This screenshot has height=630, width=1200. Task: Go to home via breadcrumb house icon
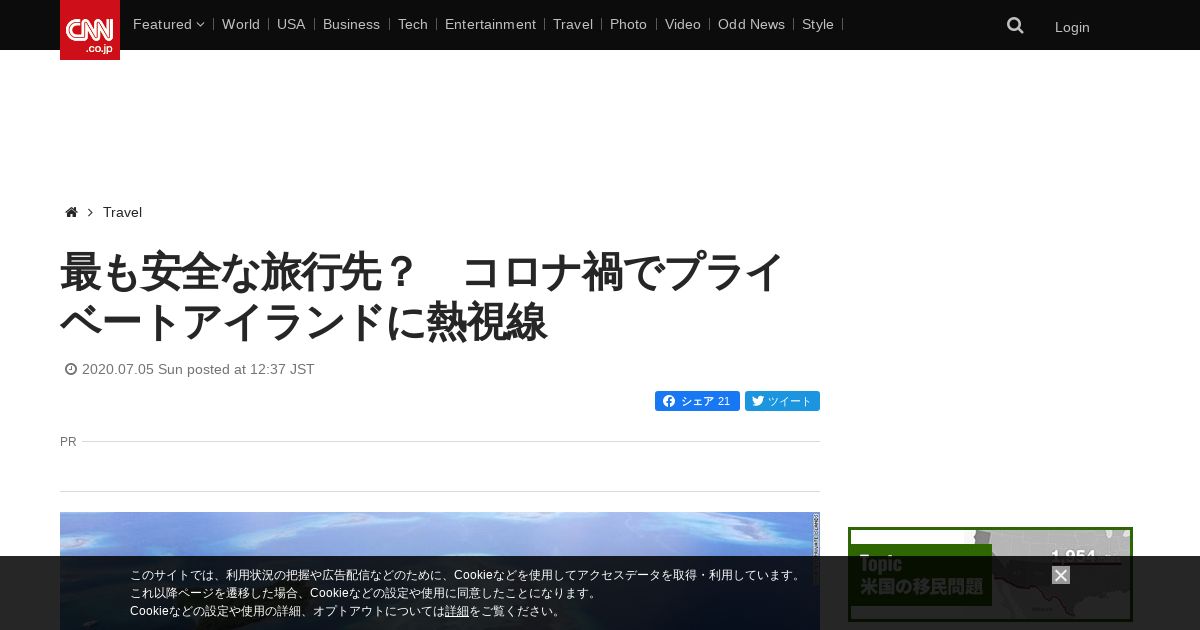click(71, 212)
